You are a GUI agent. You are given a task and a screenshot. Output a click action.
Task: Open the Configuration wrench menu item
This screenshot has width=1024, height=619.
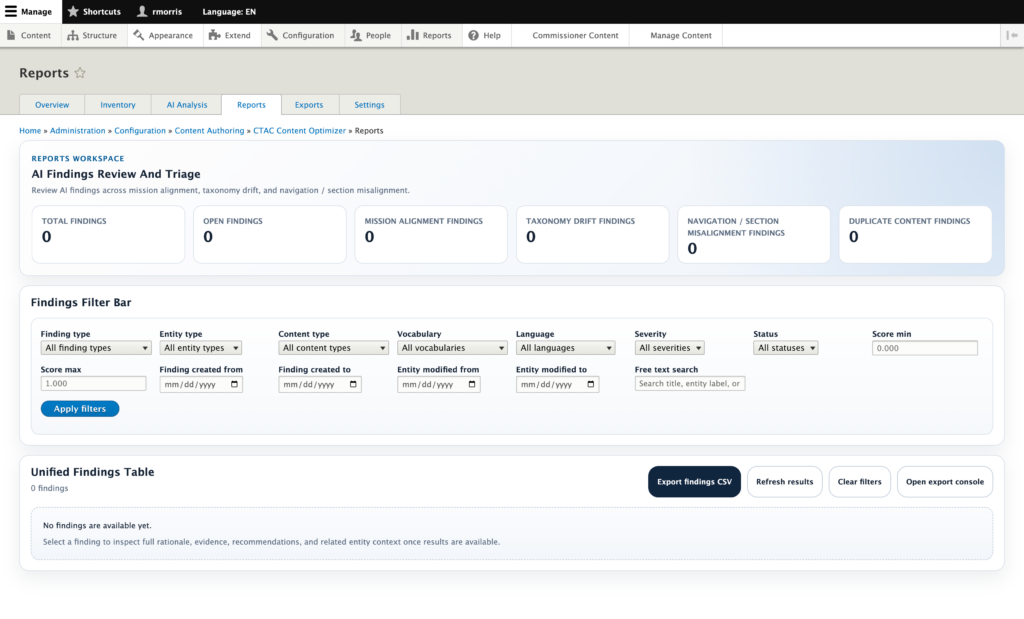(300, 35)
